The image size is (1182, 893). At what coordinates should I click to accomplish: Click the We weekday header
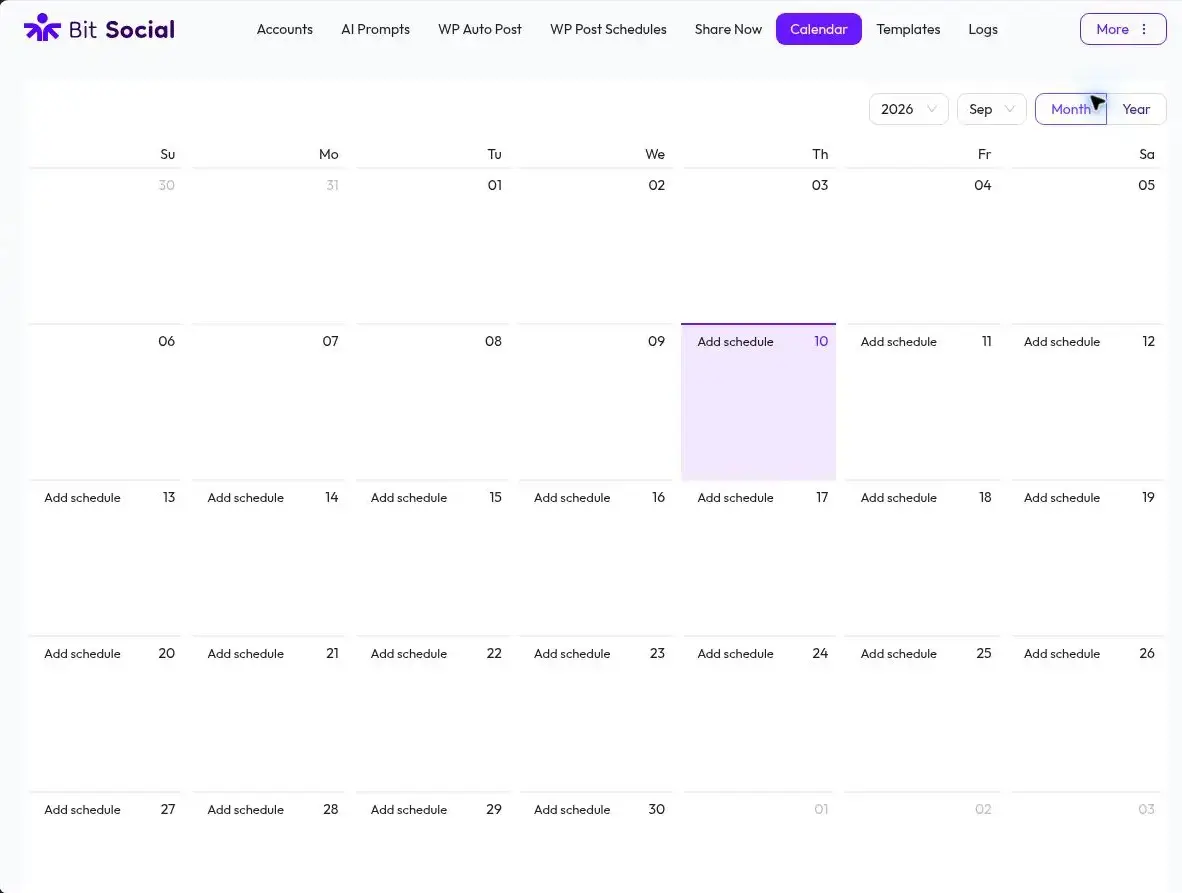tap(654, 154)
